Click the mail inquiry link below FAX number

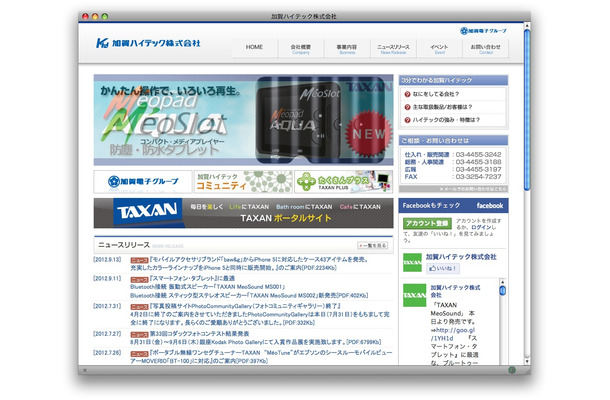click(x=473, y=189)
